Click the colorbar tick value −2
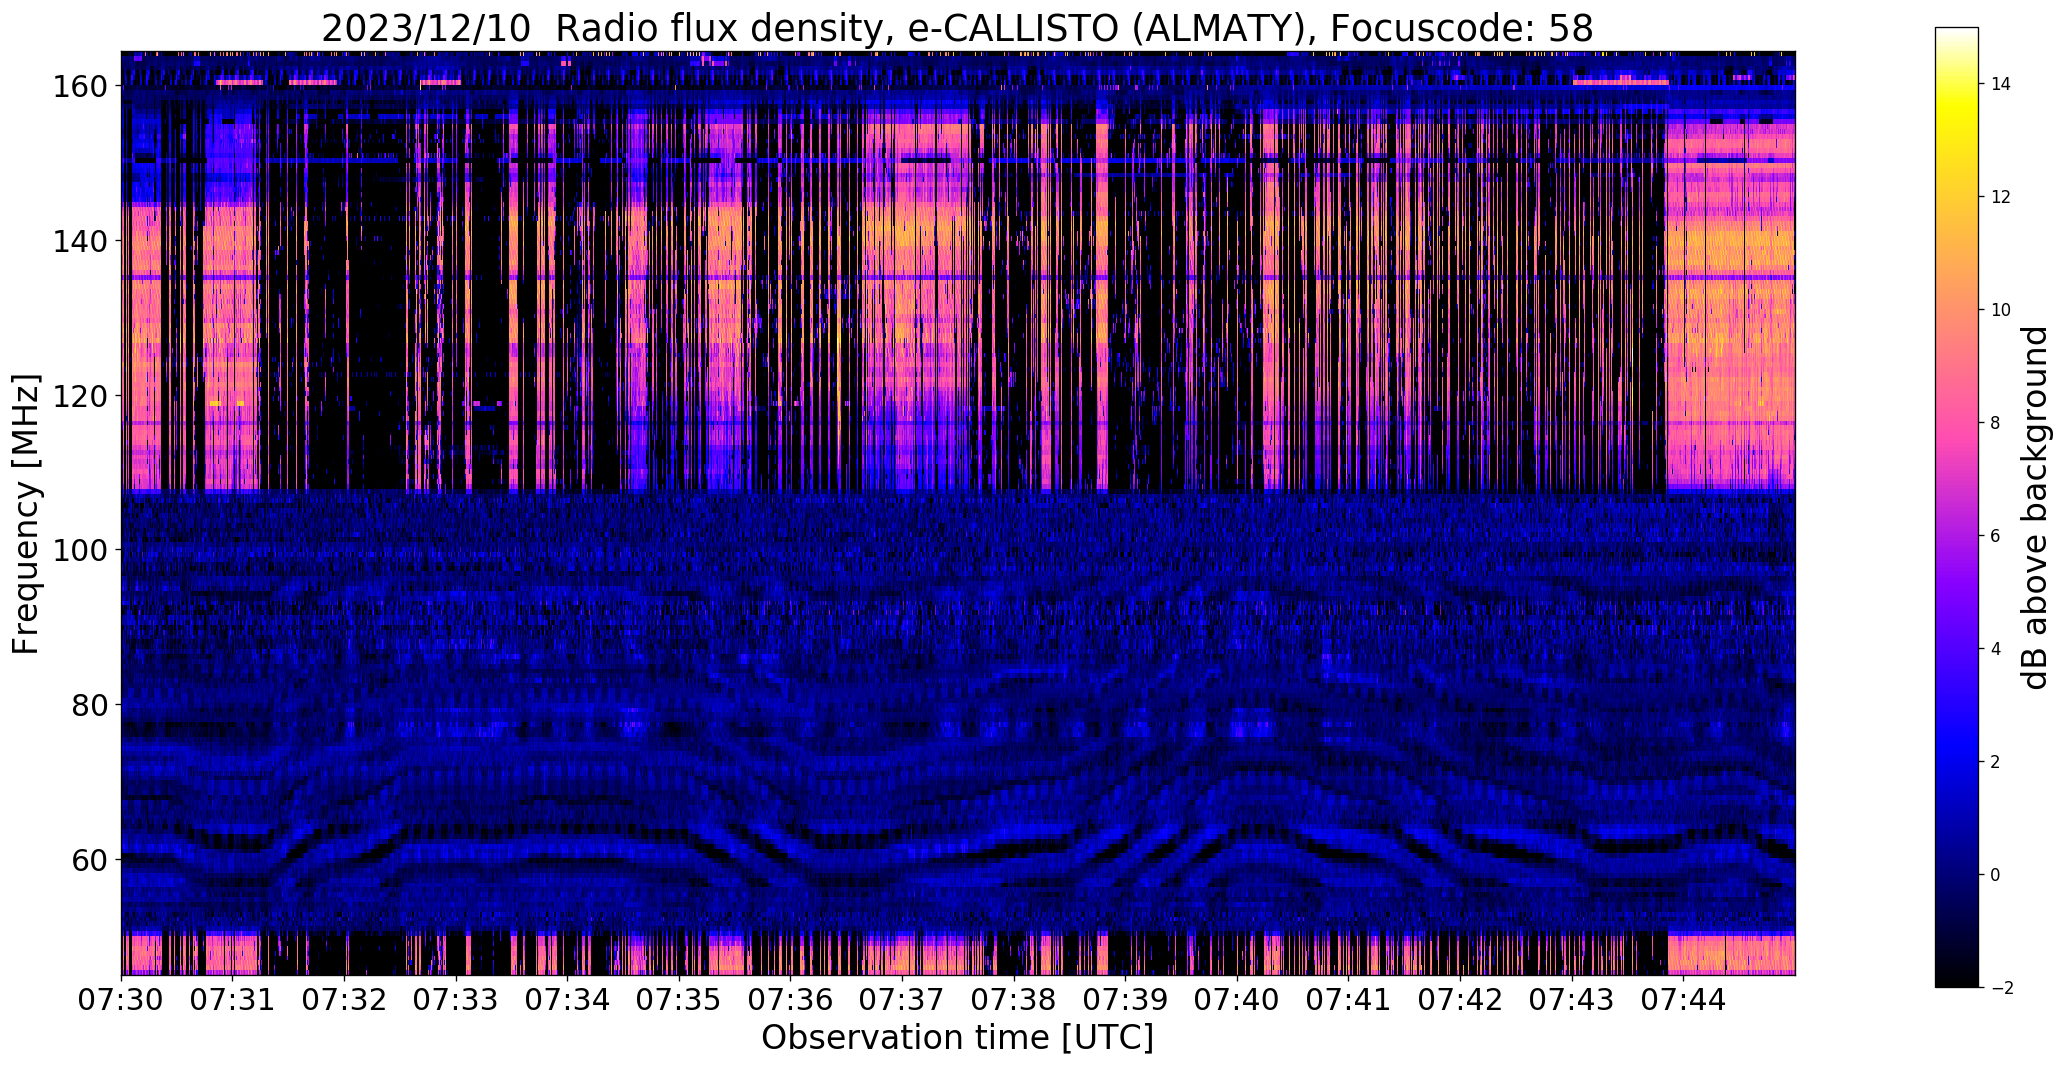The width and height of the screenshot is (2066, 1067). click(x=2001, y=988)
